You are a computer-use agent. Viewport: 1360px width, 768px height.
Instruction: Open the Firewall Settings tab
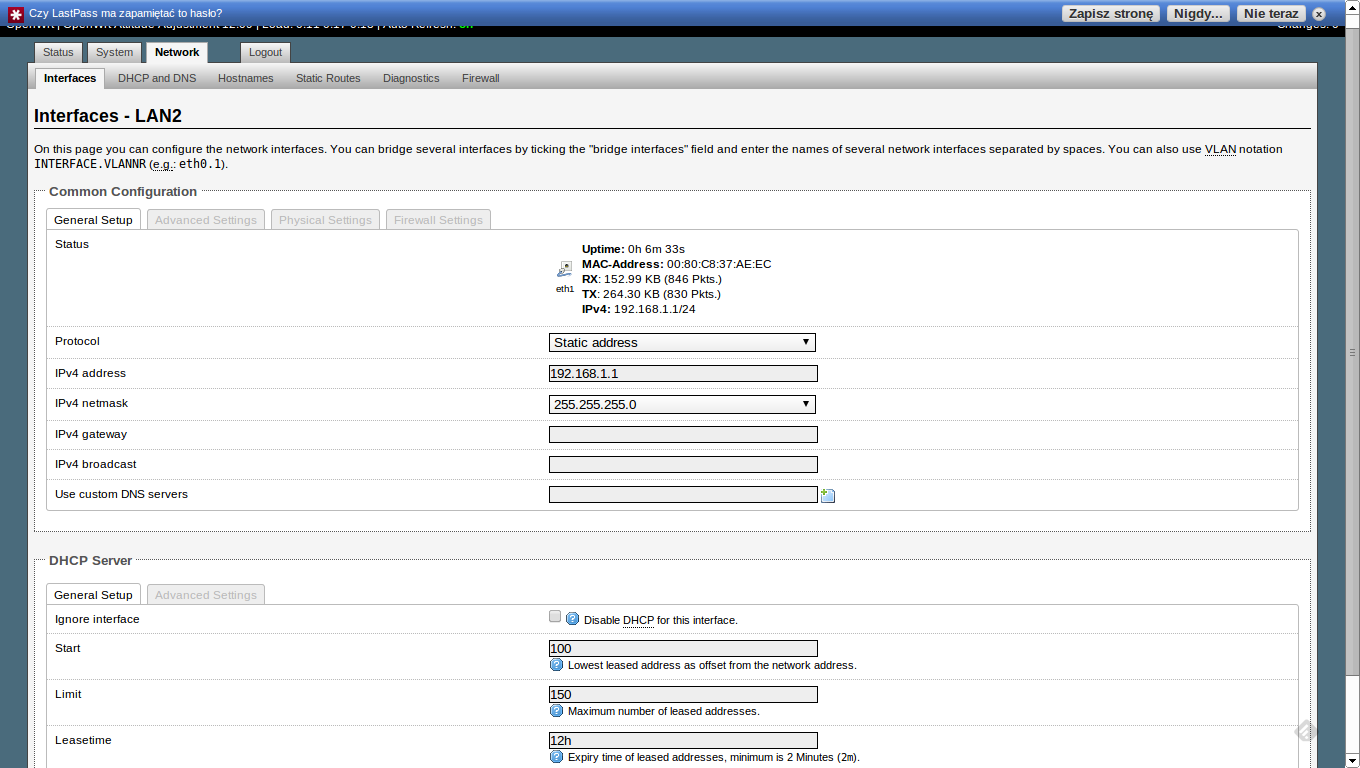coord(438,220)
